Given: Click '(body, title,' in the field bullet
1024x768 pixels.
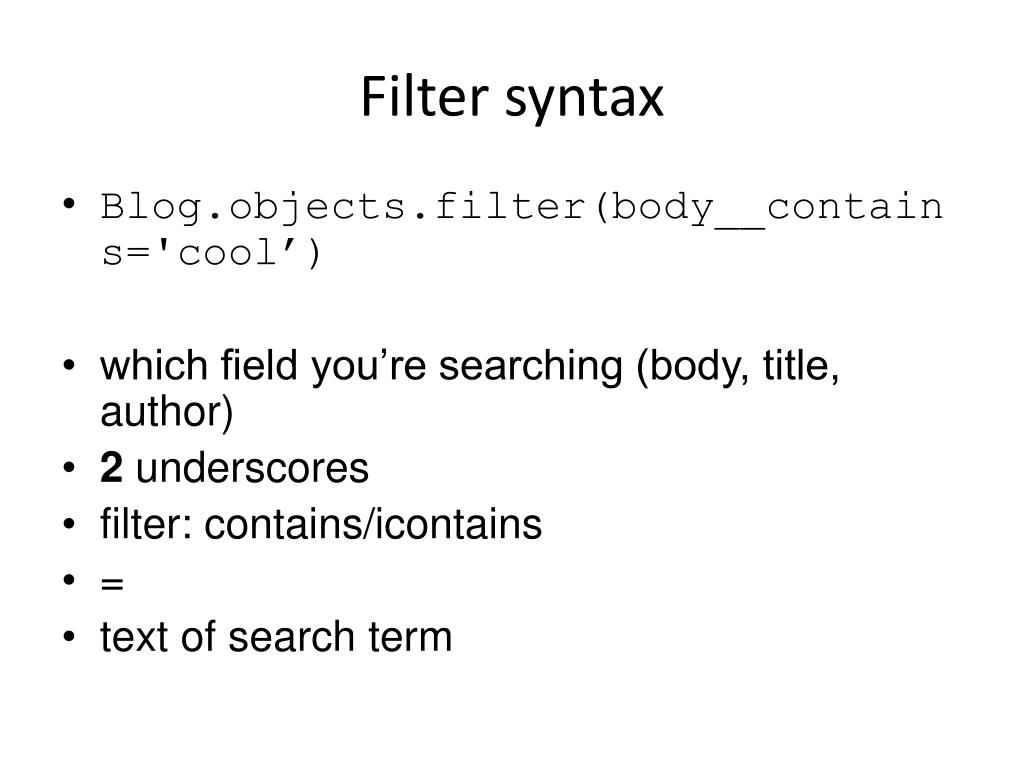Looking at the screenshot, I should coord(738,367).
